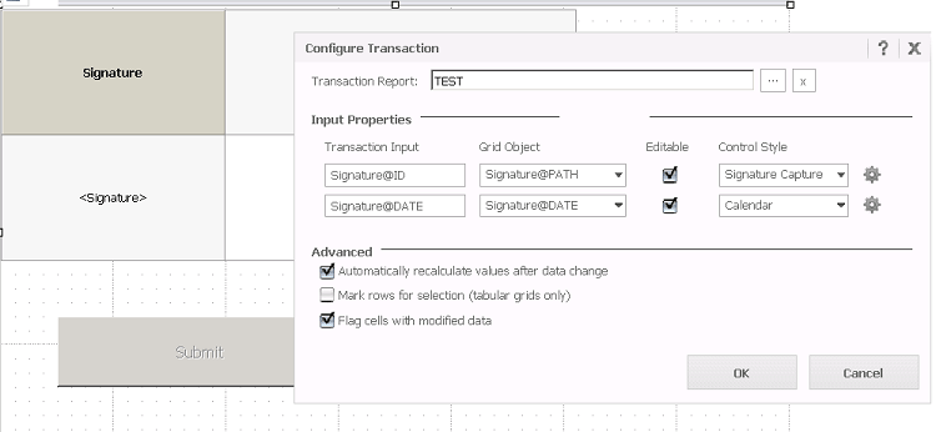Uncheck Editable for Signature@DATE row
Viewport: 936px width, 432px height.
tap(670, 206)
